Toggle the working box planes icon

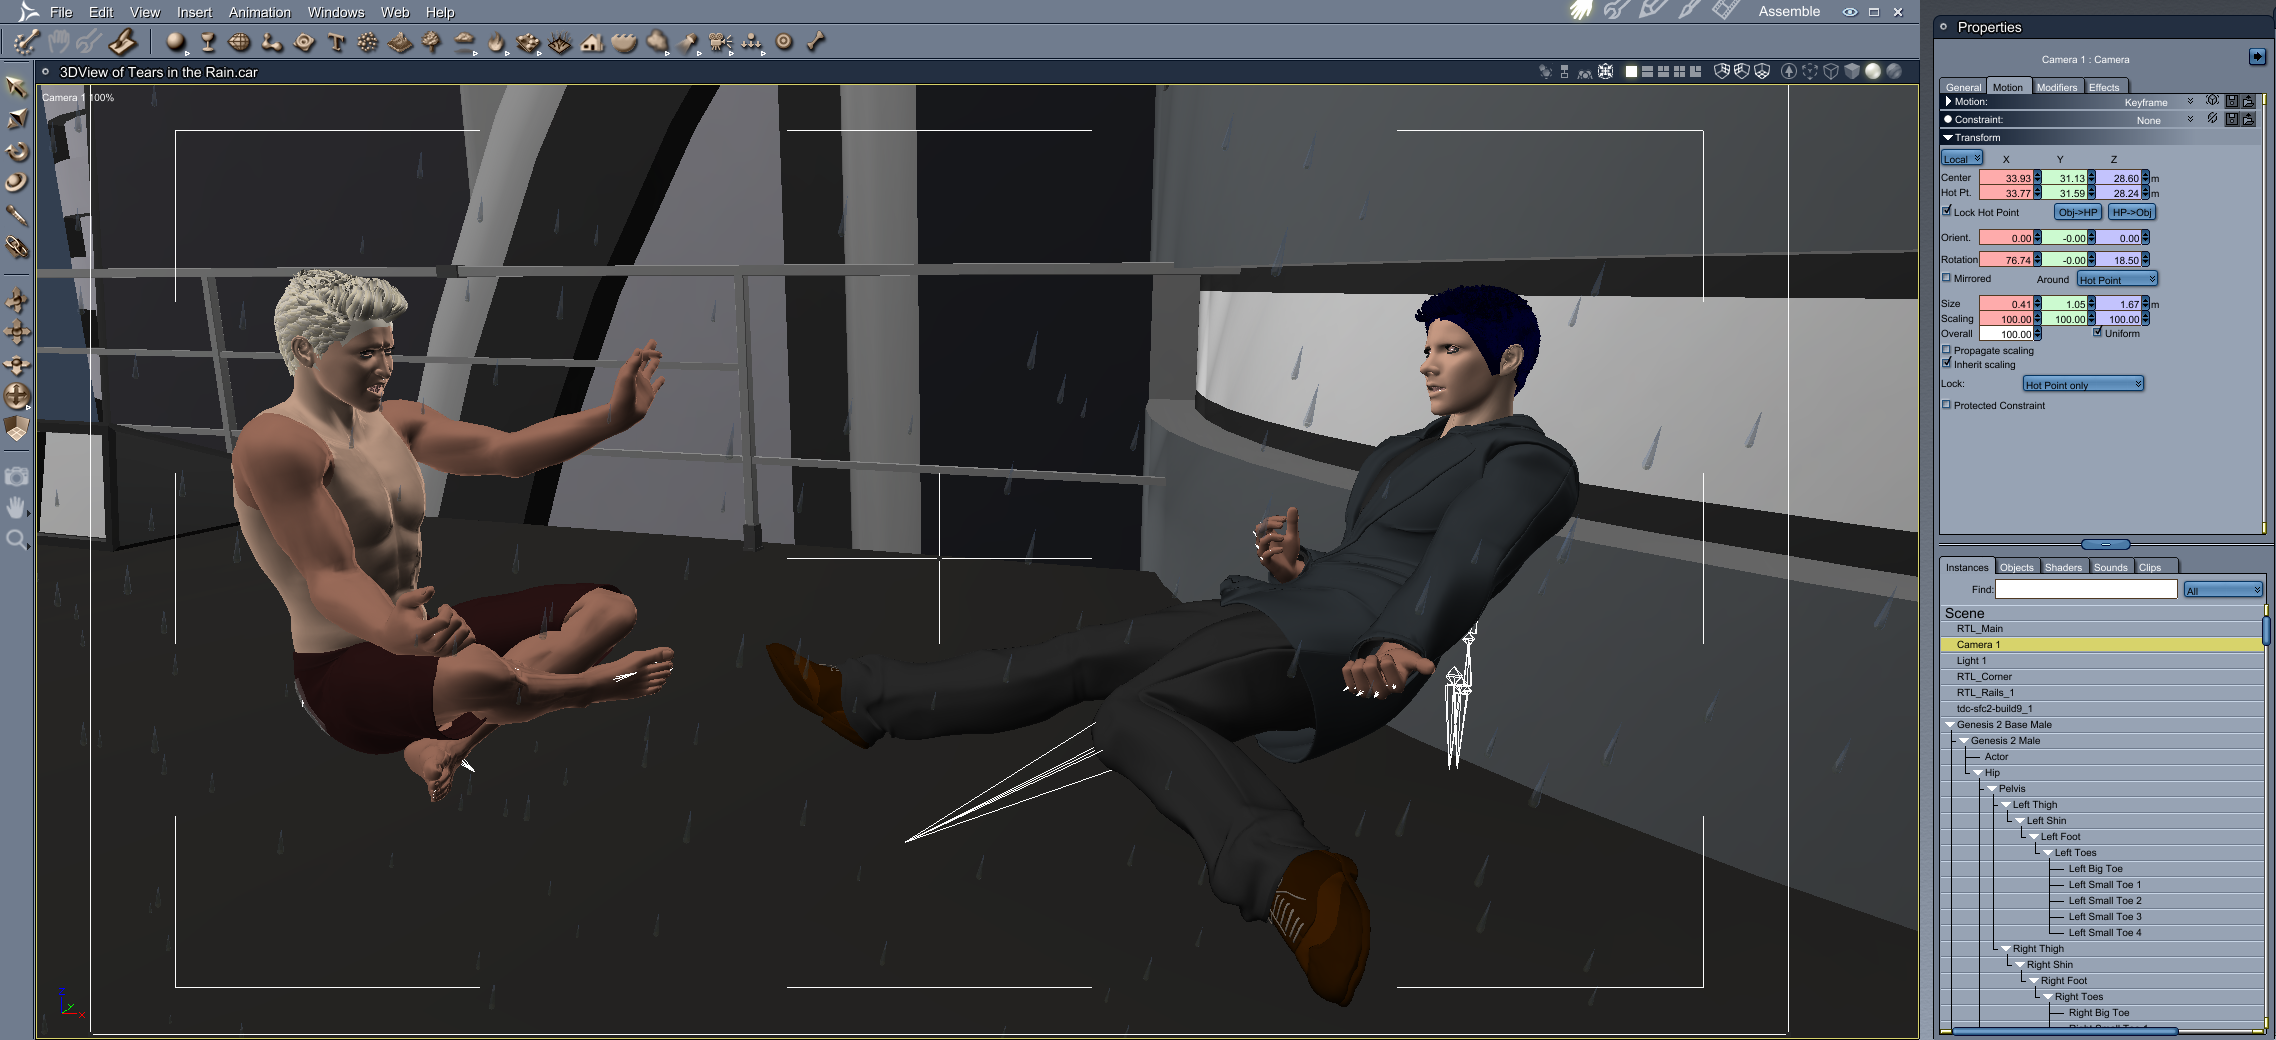(x=17, y=429)
